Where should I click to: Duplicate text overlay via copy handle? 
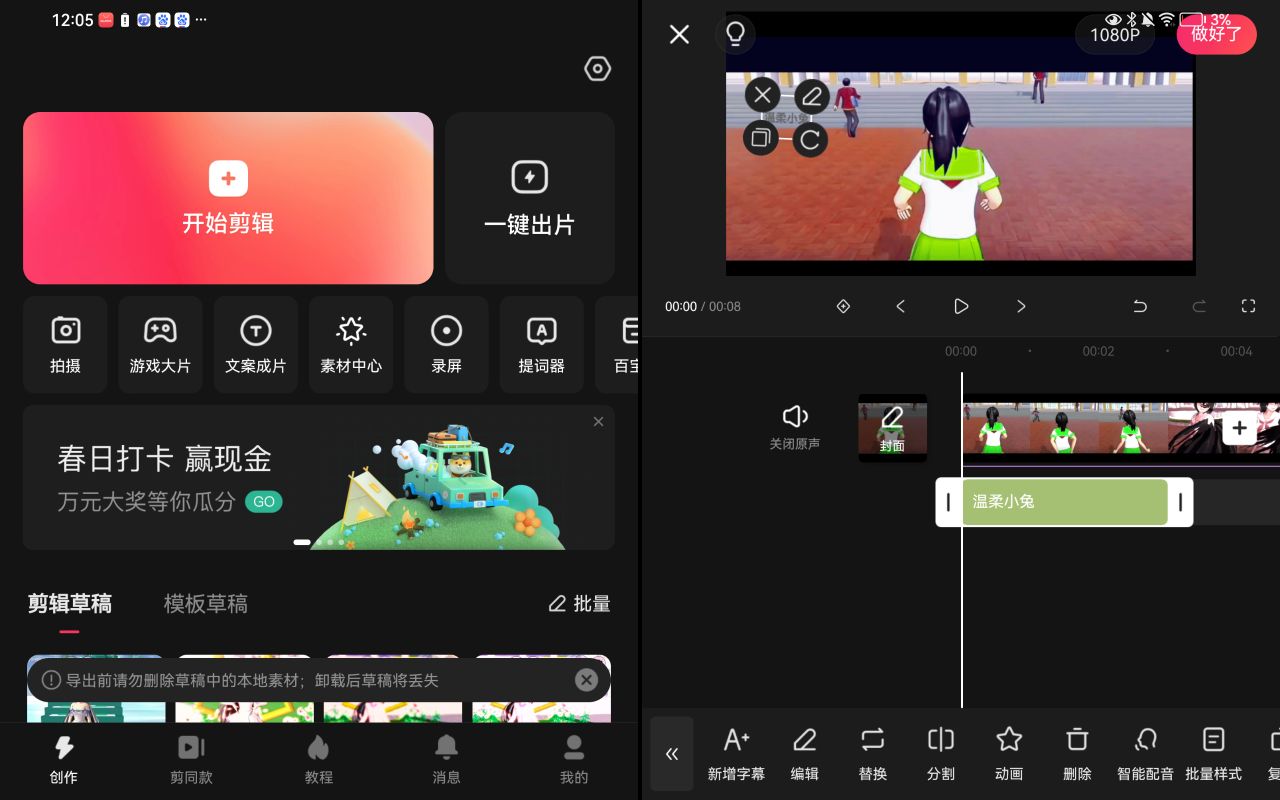pos(761,137)
